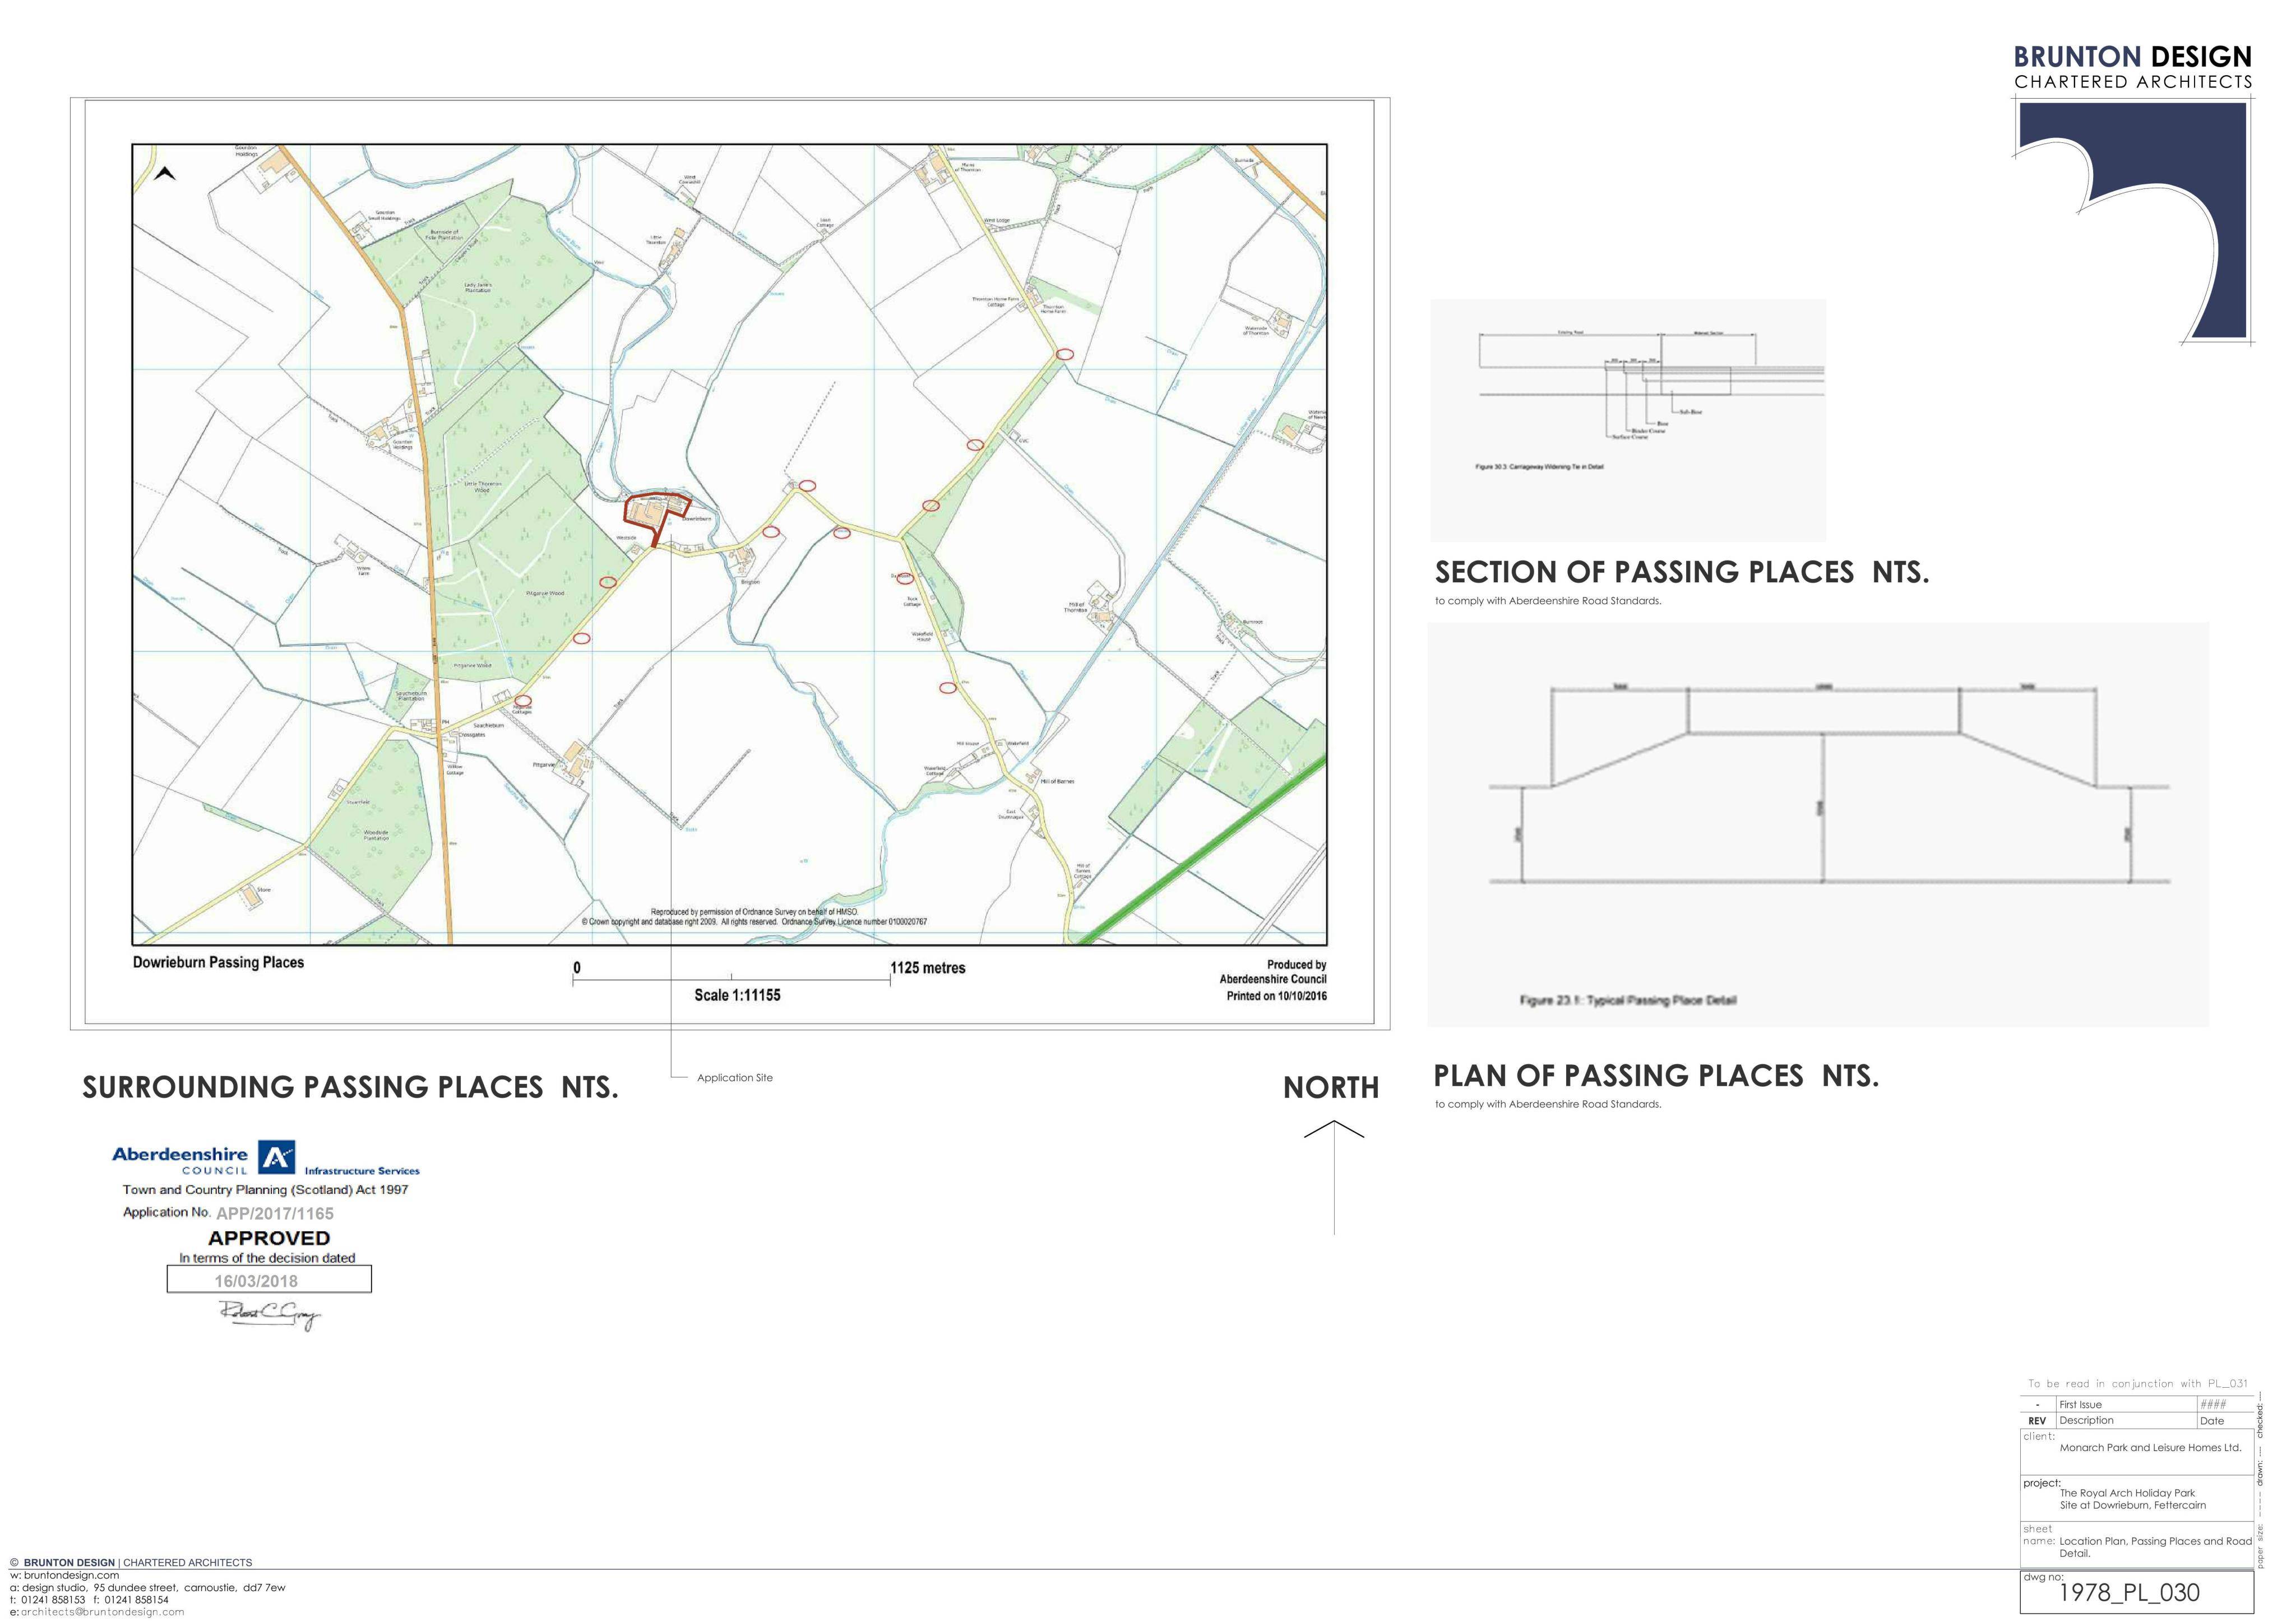
Task: Click the Ordnance Survey copyright notice on map
Action: tap(754, 917)
